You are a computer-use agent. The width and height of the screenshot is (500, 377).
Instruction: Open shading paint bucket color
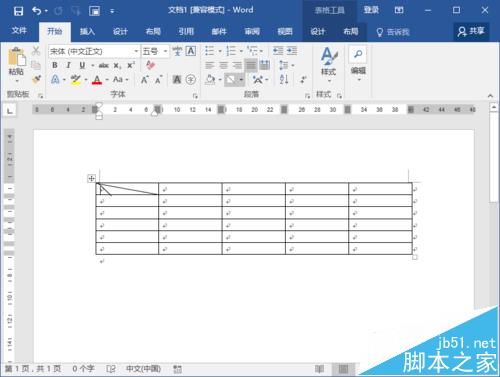(x=210, y=80)
